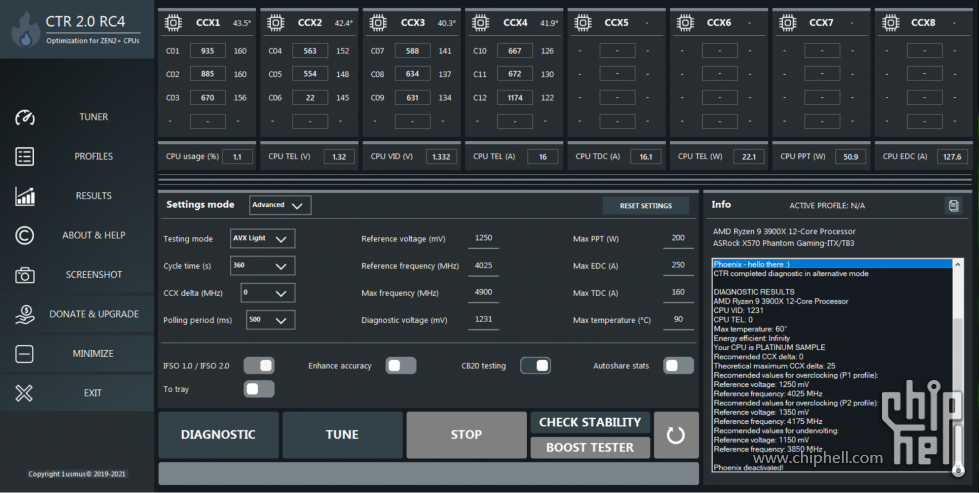The image size is (979, 493).
Task: Click the copy log icon in Info panel
Action: tap(953, 205)
